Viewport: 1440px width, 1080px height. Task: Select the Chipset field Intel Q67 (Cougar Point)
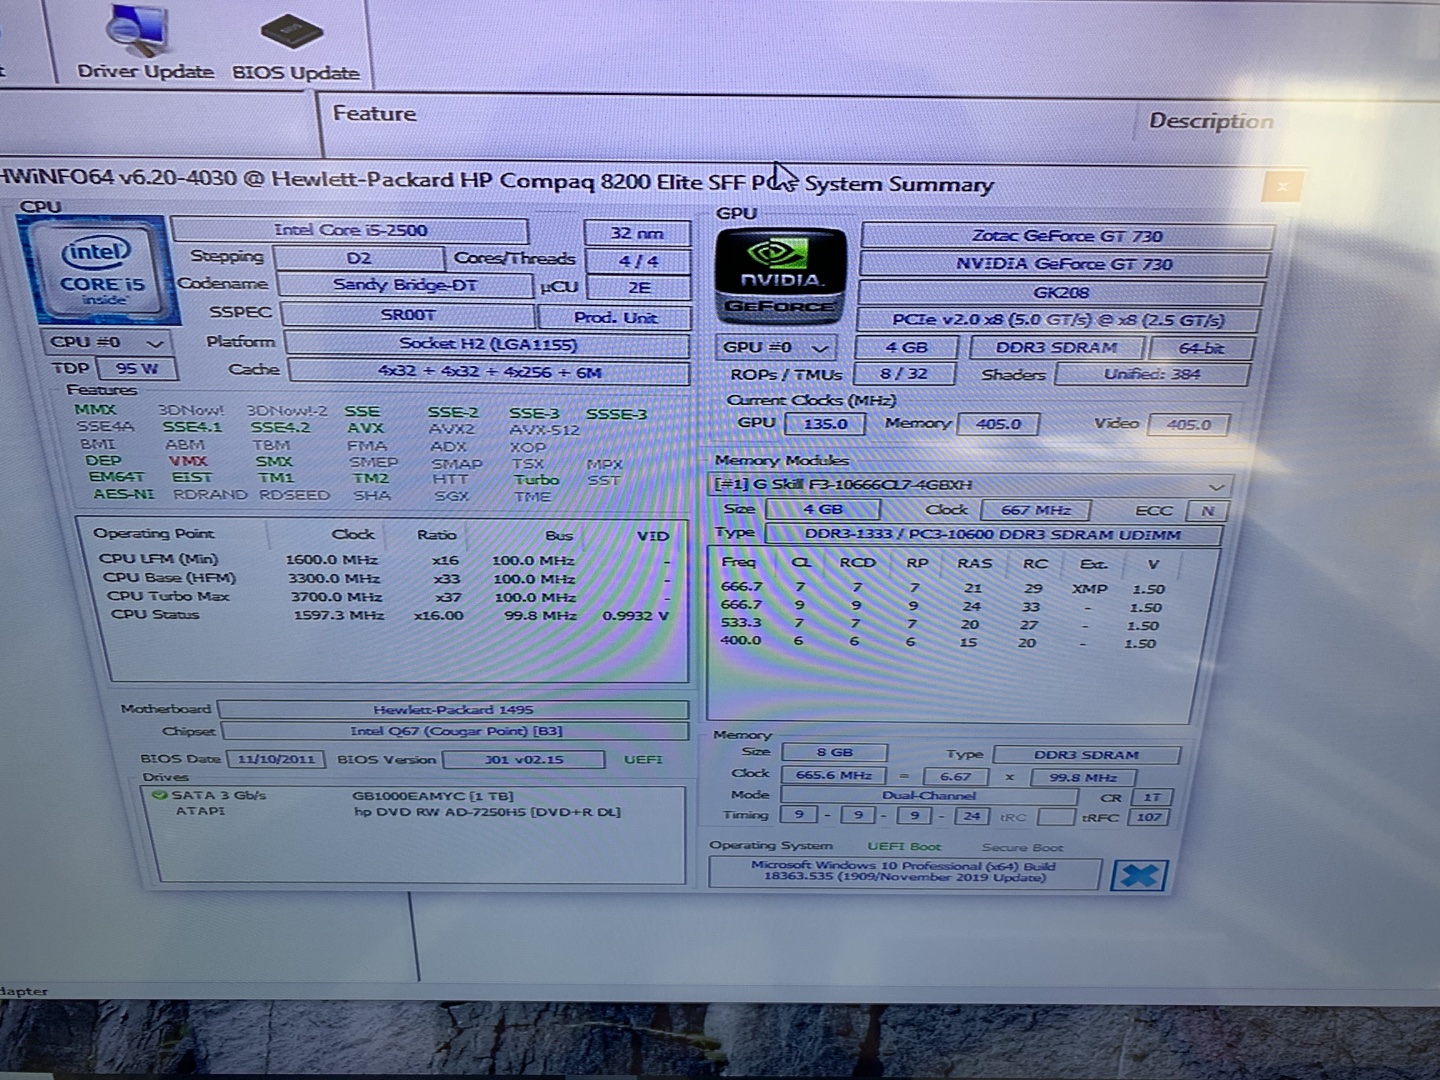click(x=455, y=731)
